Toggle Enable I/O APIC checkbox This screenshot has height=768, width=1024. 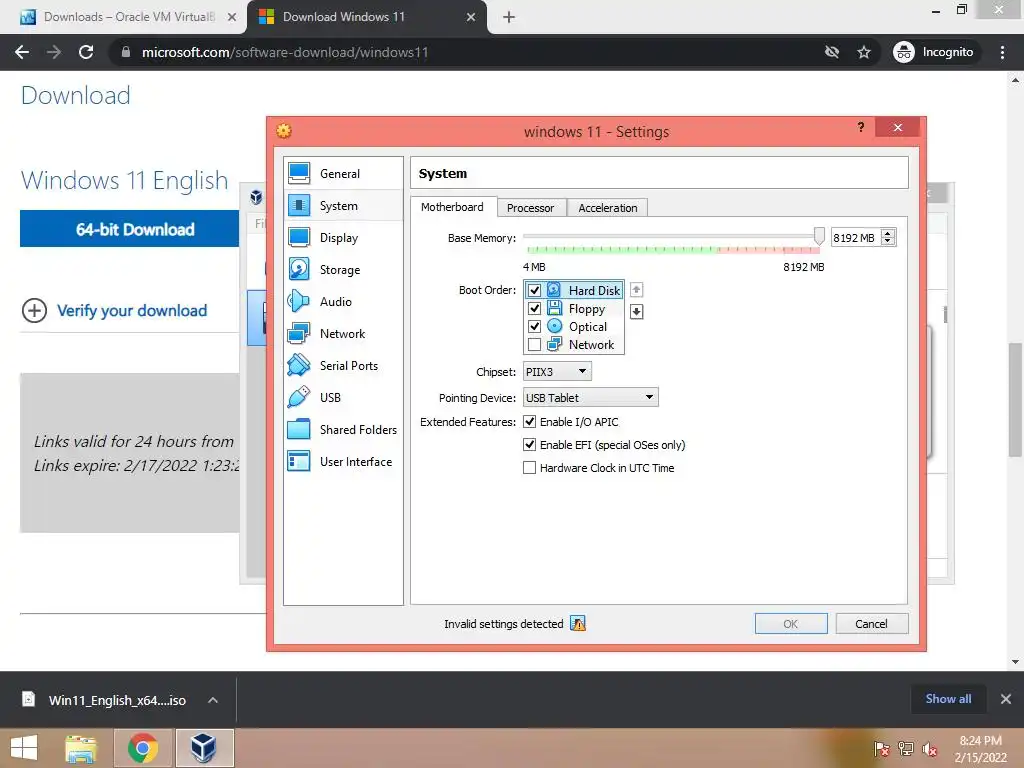point(530,422)
